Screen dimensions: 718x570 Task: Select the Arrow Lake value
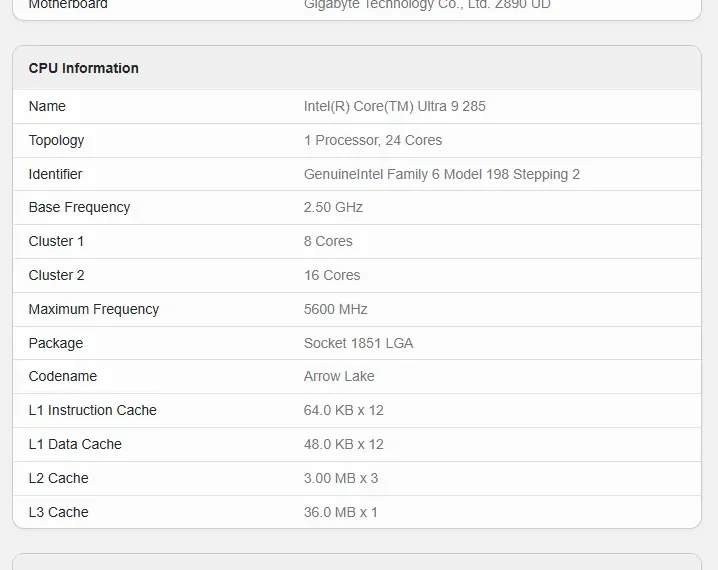(339, 376)
